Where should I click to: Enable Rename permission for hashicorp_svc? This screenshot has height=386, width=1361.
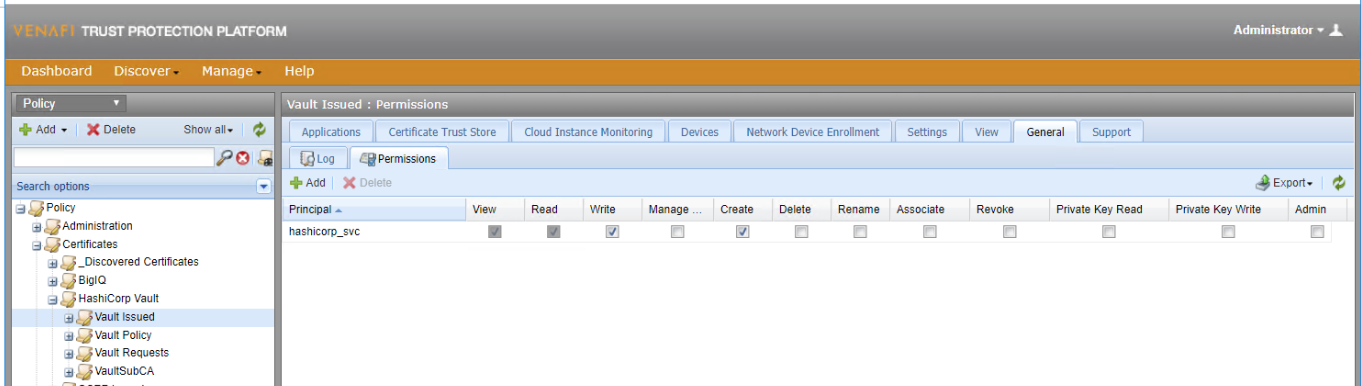(x=859, y=232)
